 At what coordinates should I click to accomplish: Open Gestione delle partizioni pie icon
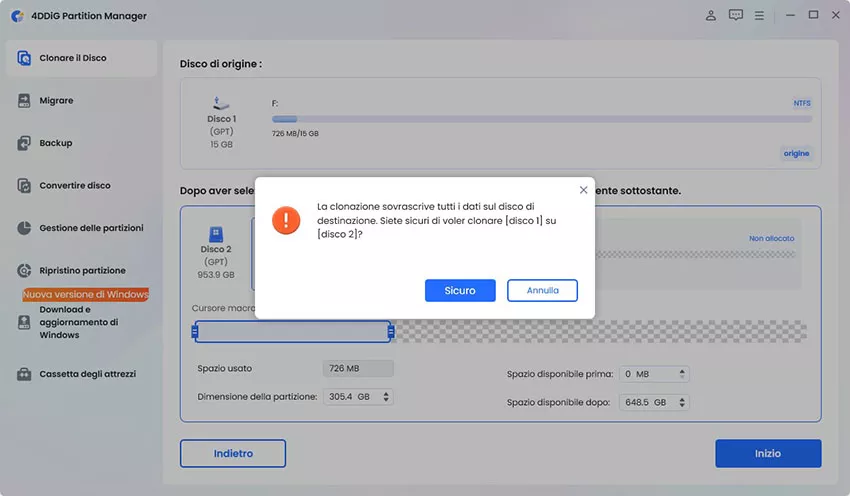[25, 228]
